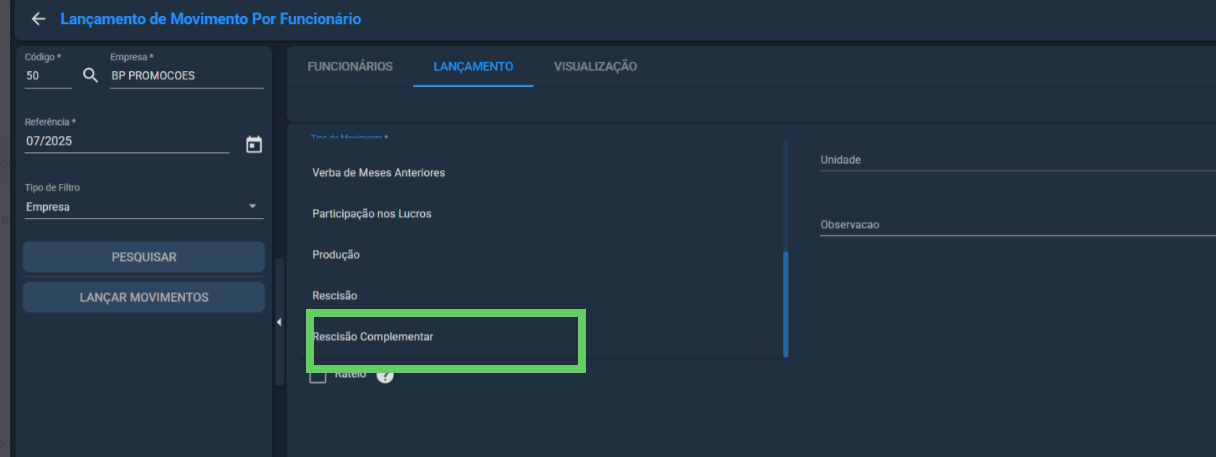Screen dimensions: 1216x457
Task: Focus the Referência field 07/2025
Action: pos(127,141)
